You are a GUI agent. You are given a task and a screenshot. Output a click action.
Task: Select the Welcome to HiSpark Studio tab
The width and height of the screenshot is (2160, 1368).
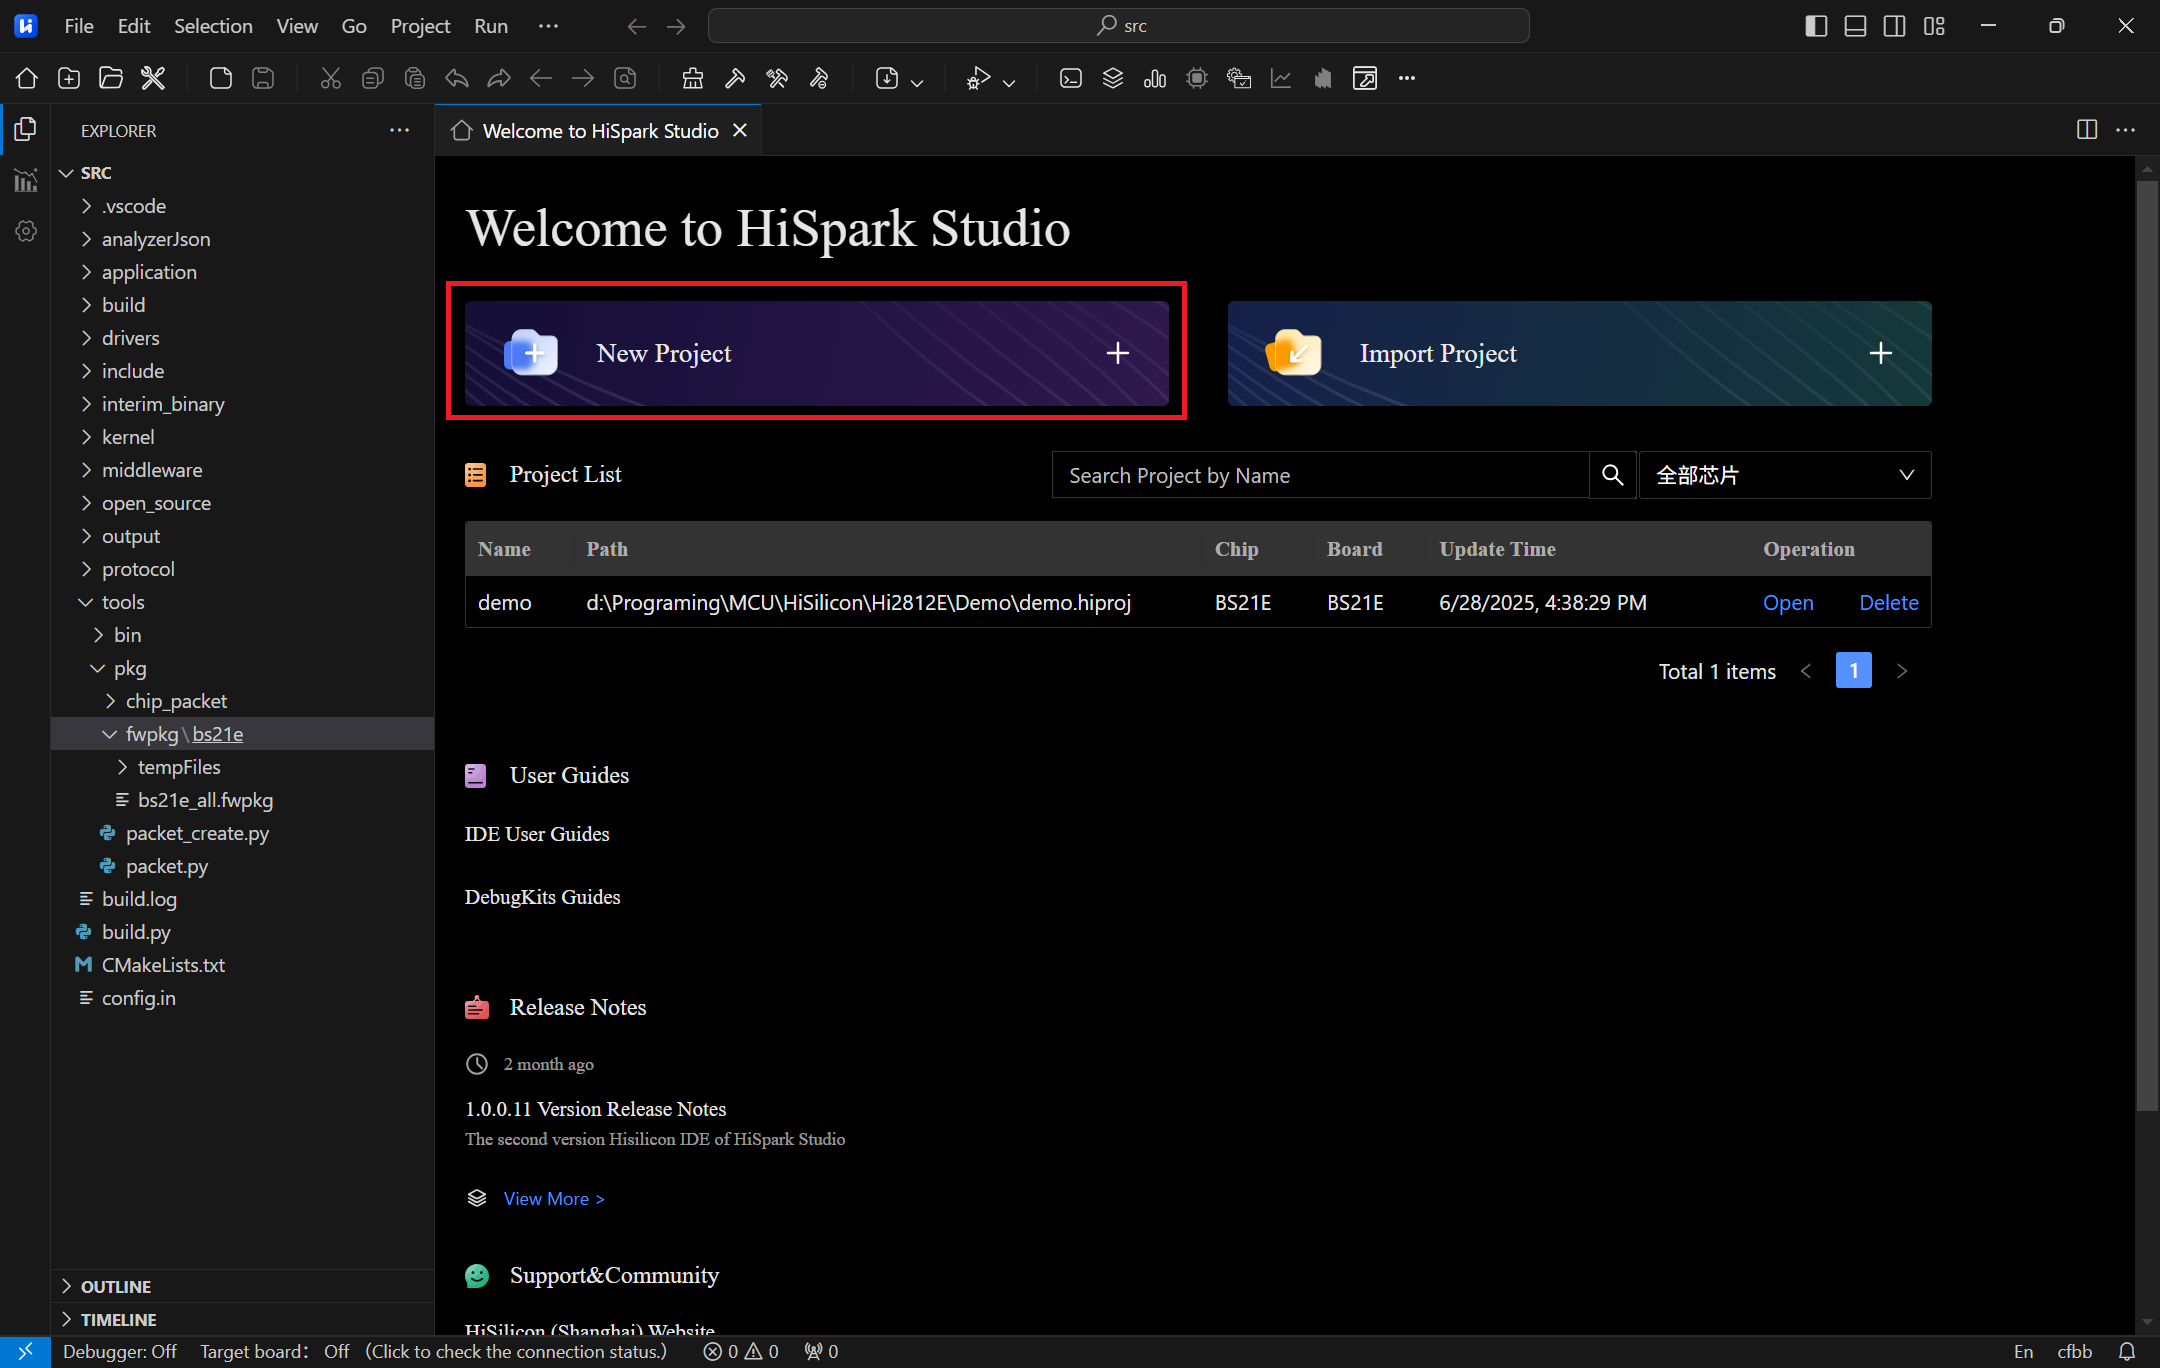point(599,131)
